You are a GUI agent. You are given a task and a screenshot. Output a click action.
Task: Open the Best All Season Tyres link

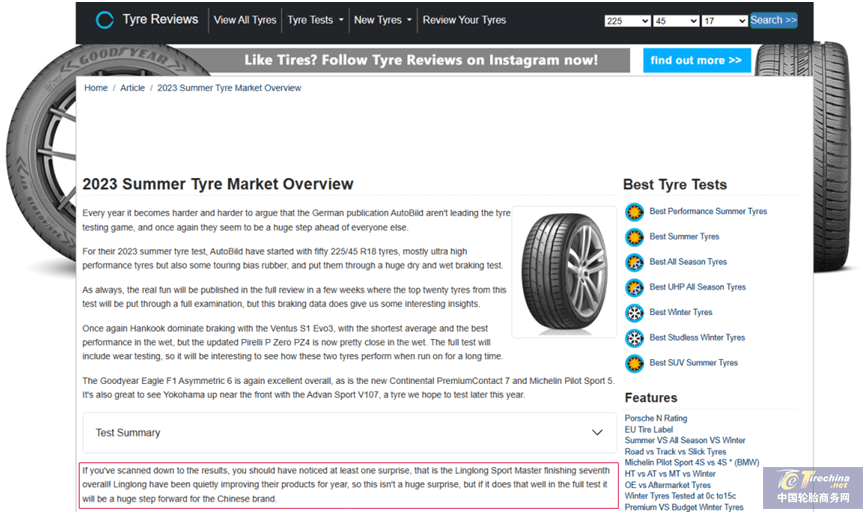pos(688,262)
